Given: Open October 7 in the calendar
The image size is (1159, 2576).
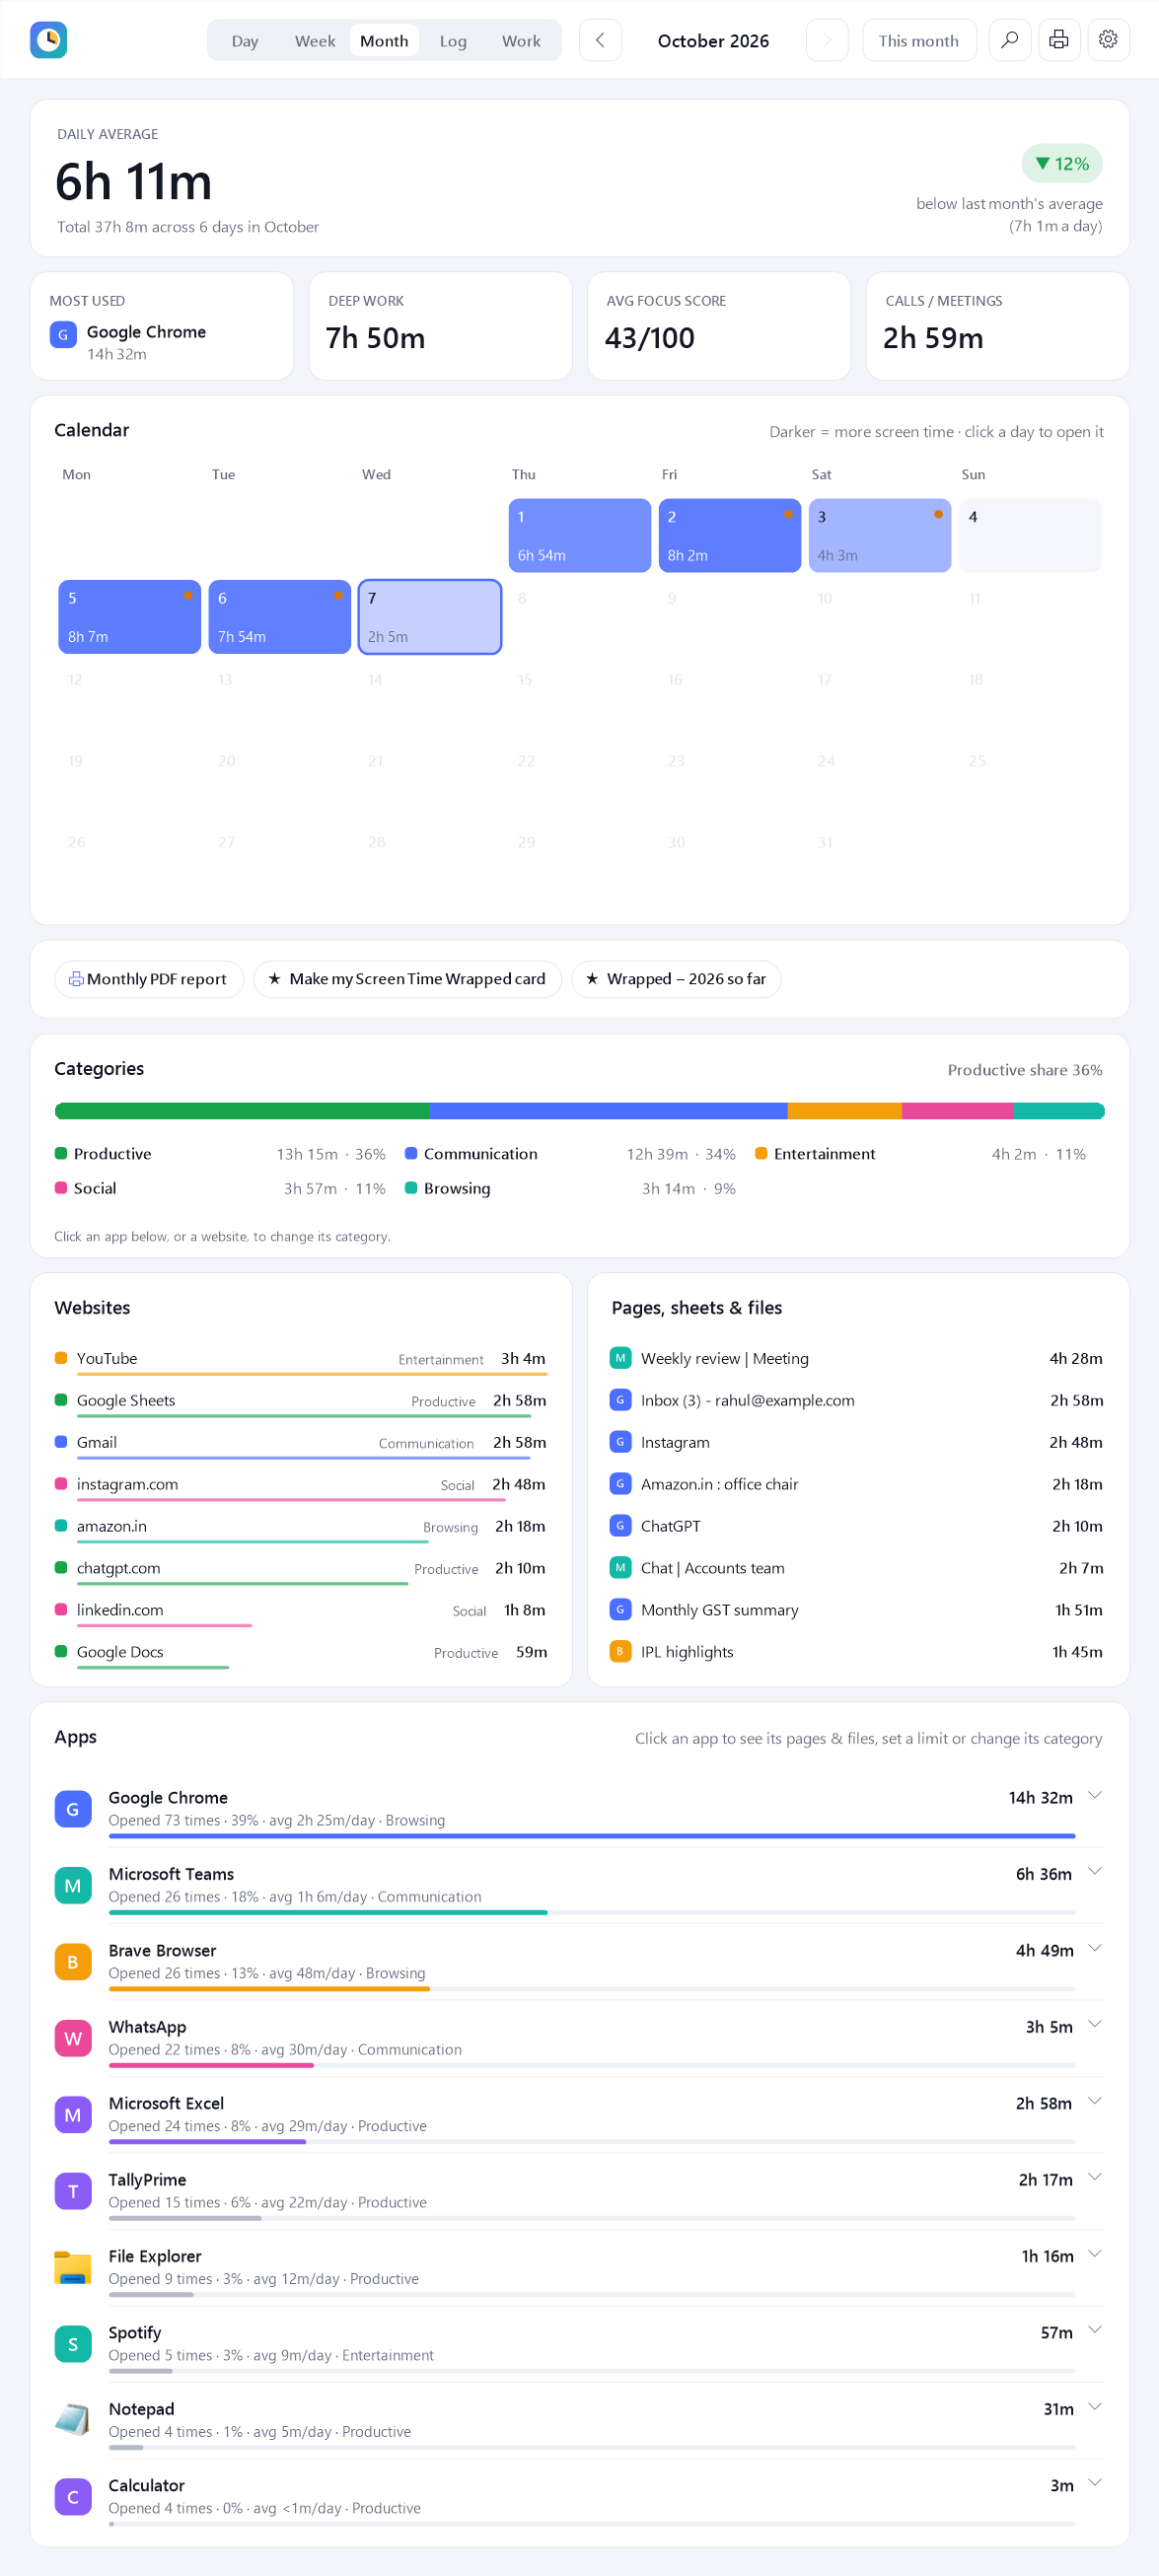Looking at the screenshot, I should pos(430,617).
